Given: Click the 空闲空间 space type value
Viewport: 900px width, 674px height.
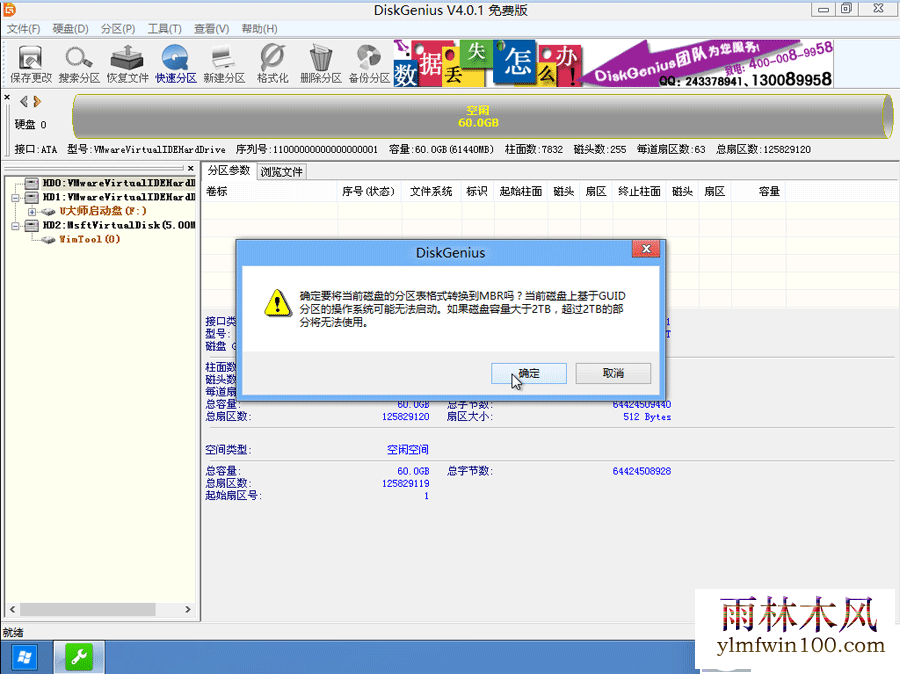Looking at the screenshot, I should point(408,450).
